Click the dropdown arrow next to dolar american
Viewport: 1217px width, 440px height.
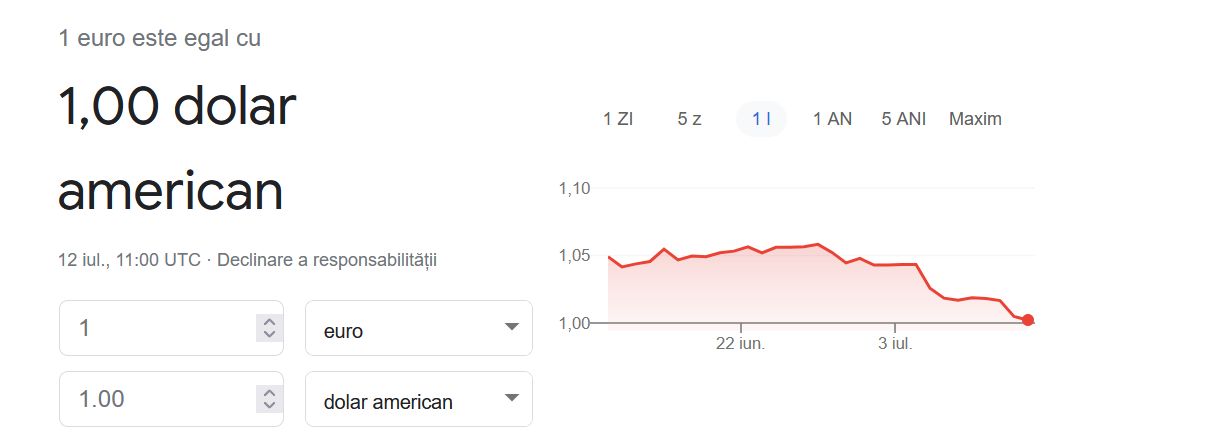coord(511,398)
